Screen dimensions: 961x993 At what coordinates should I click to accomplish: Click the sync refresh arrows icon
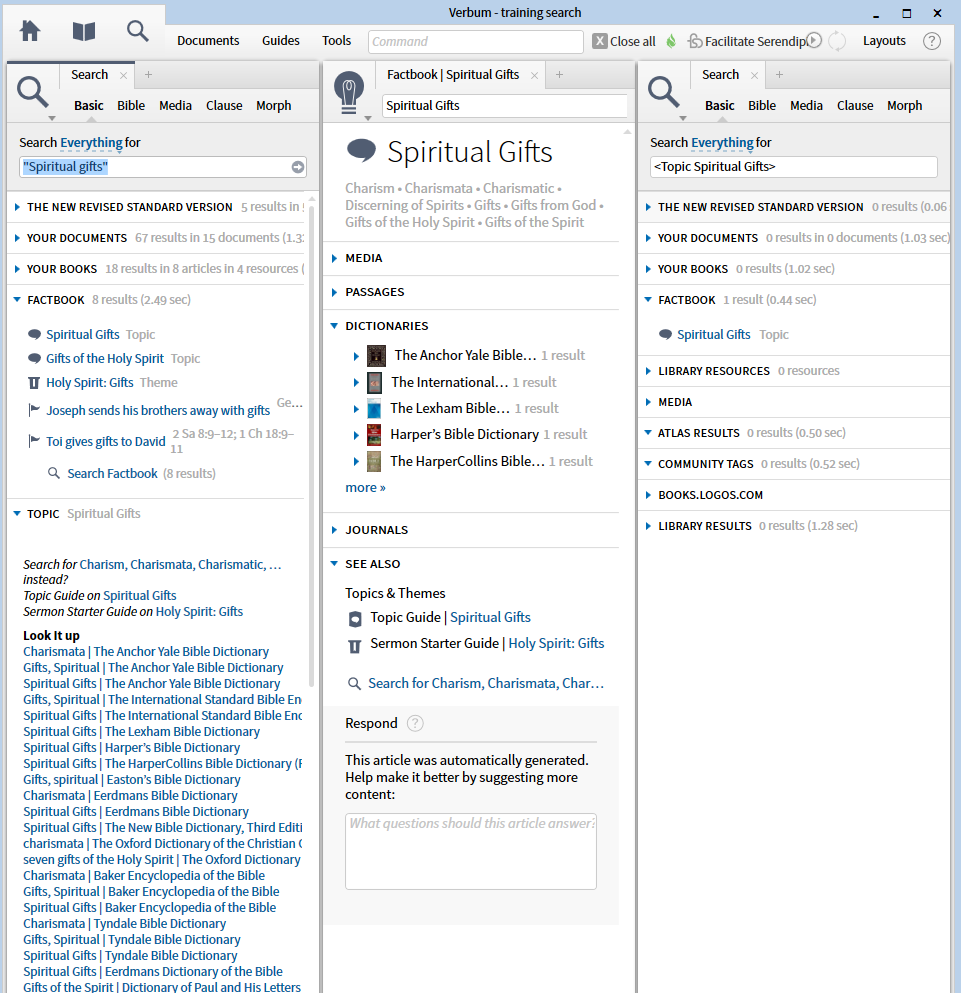pos(837,41)
